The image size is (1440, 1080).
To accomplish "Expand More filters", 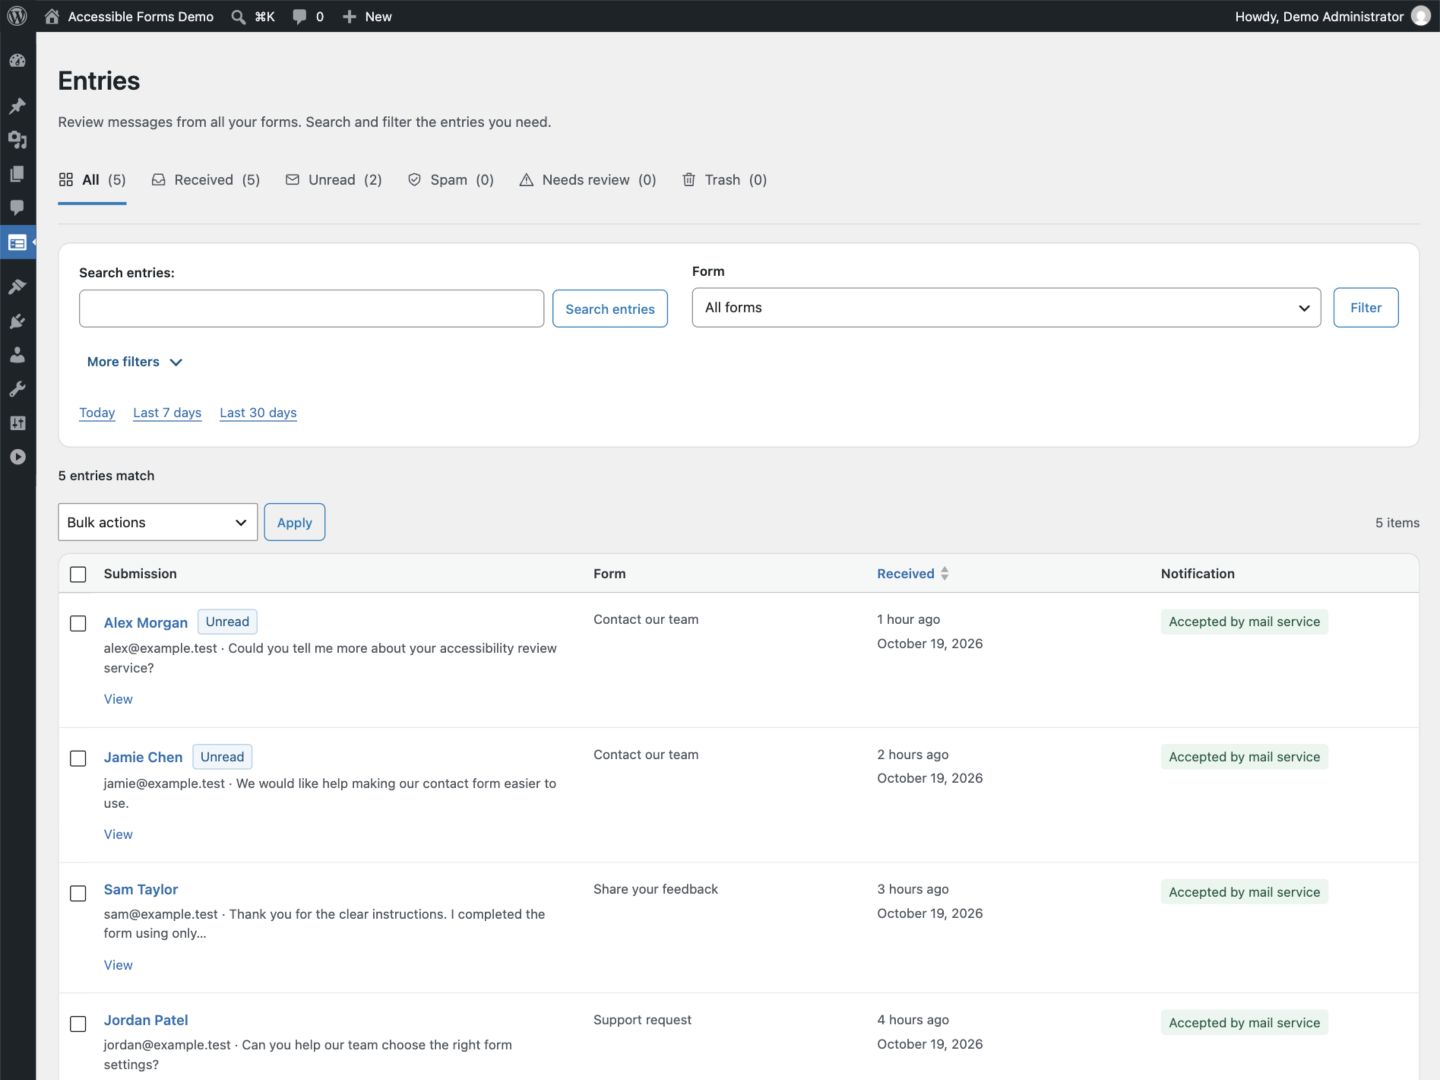I will click(x=135, y=362).
